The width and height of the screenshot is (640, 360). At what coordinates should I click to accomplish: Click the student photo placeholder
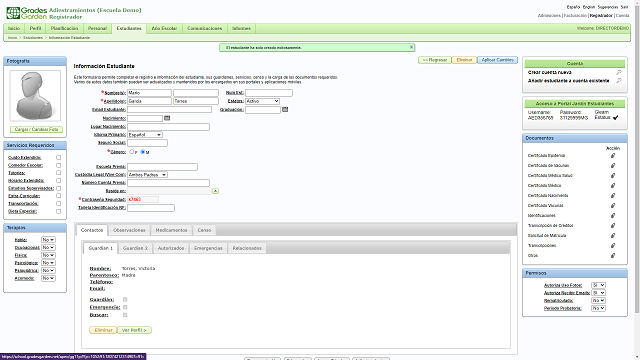[35, 96]
